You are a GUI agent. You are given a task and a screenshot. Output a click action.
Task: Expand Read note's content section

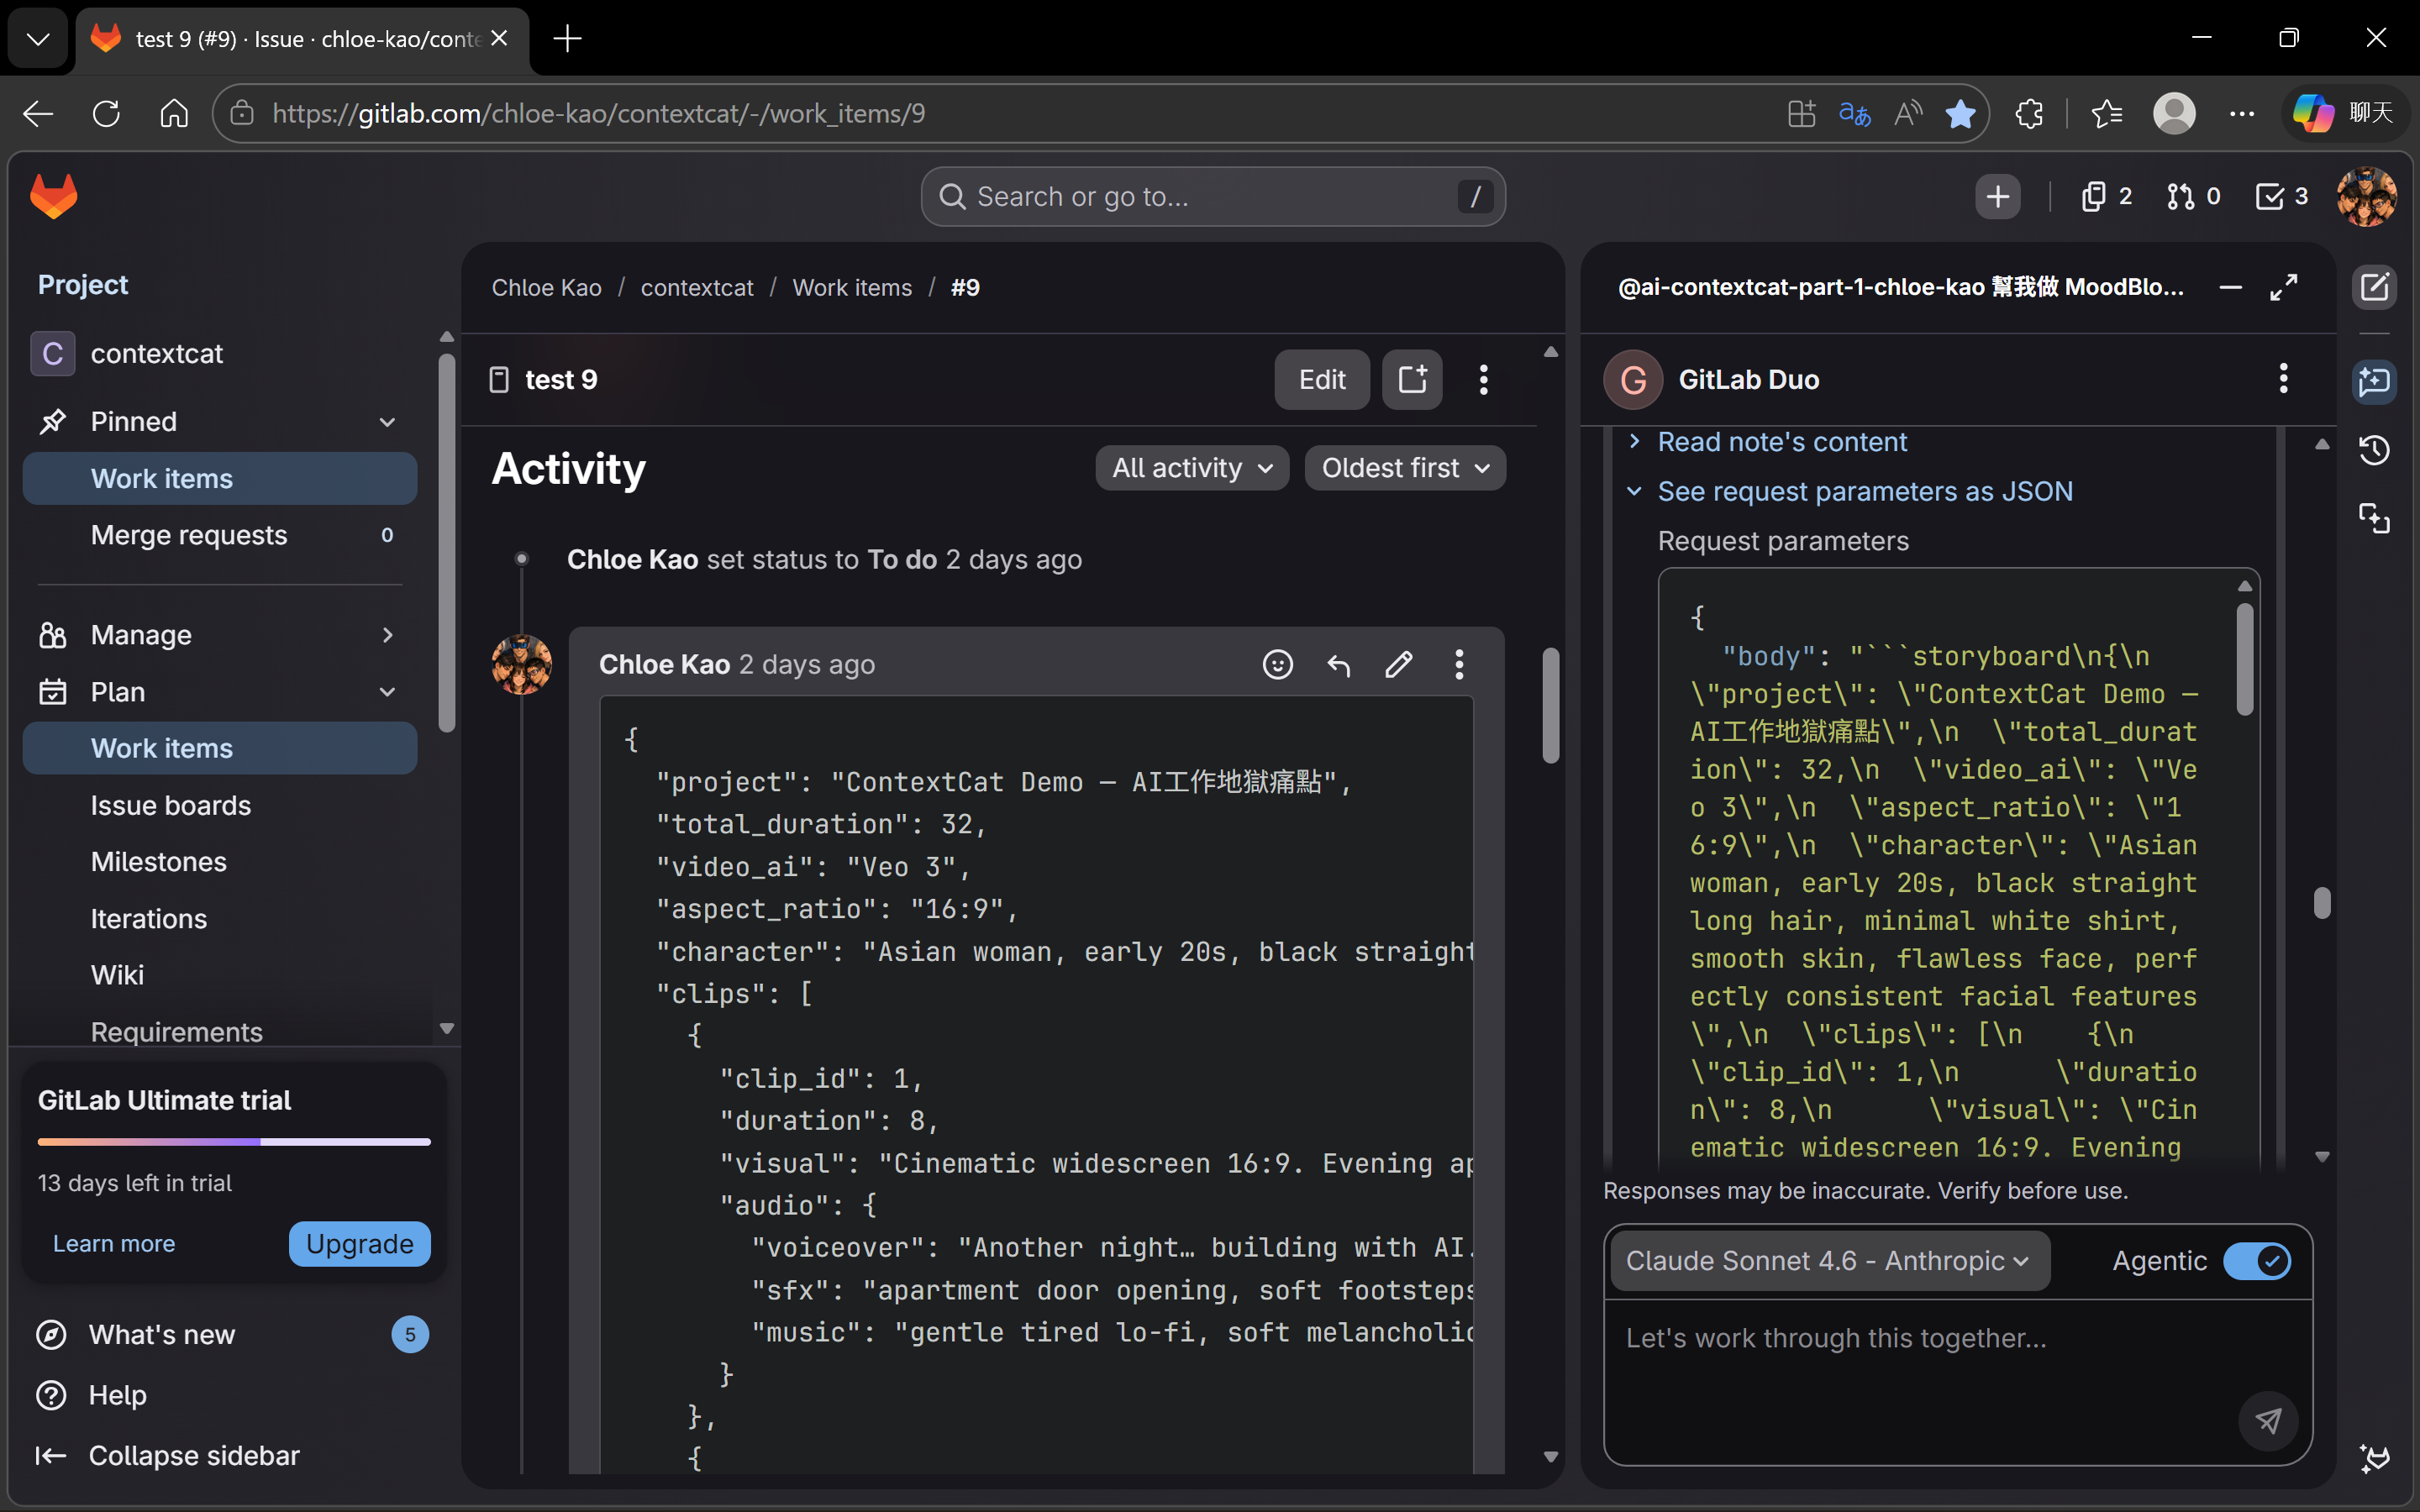click(1781, 441)
